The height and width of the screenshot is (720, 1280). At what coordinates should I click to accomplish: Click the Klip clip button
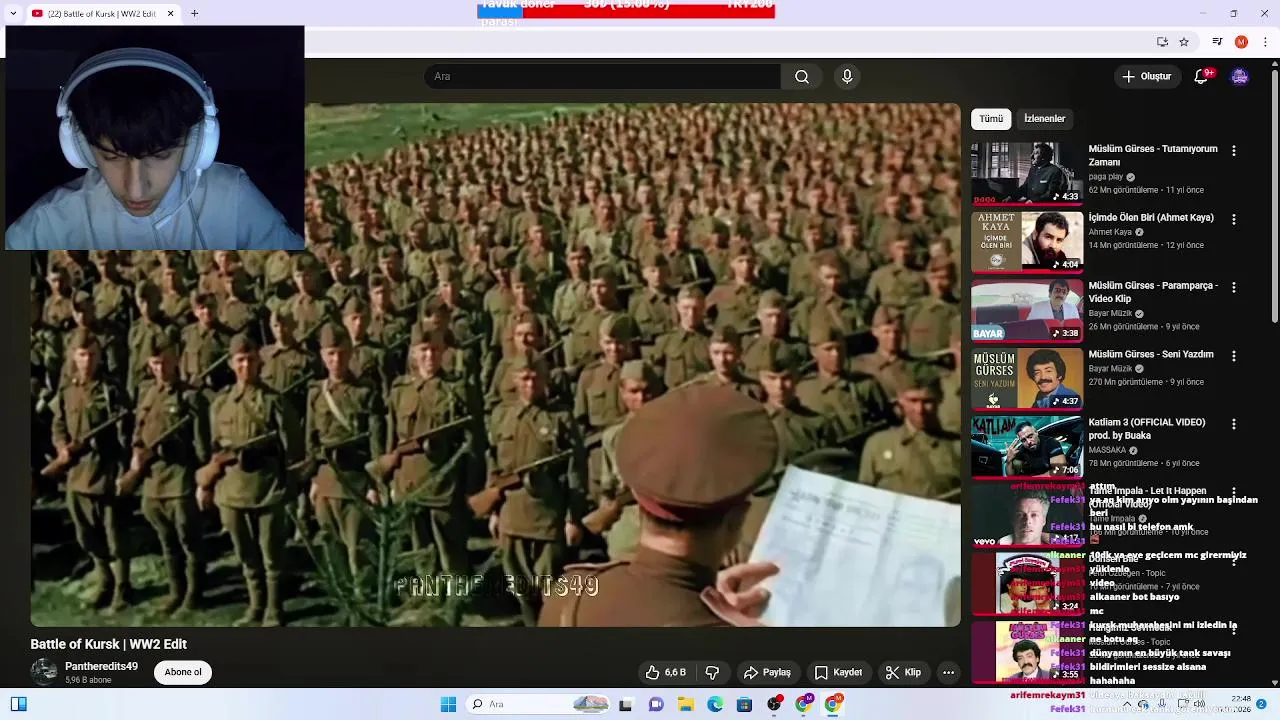(x=903, y=672)
